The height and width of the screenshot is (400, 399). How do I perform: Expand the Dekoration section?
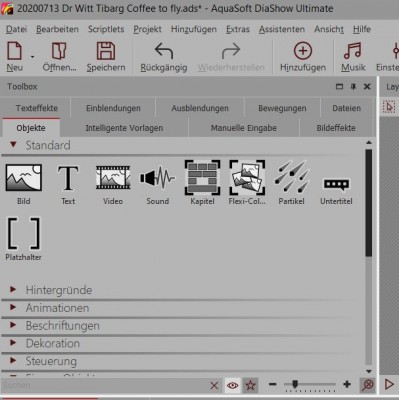[x=13, y=343]
